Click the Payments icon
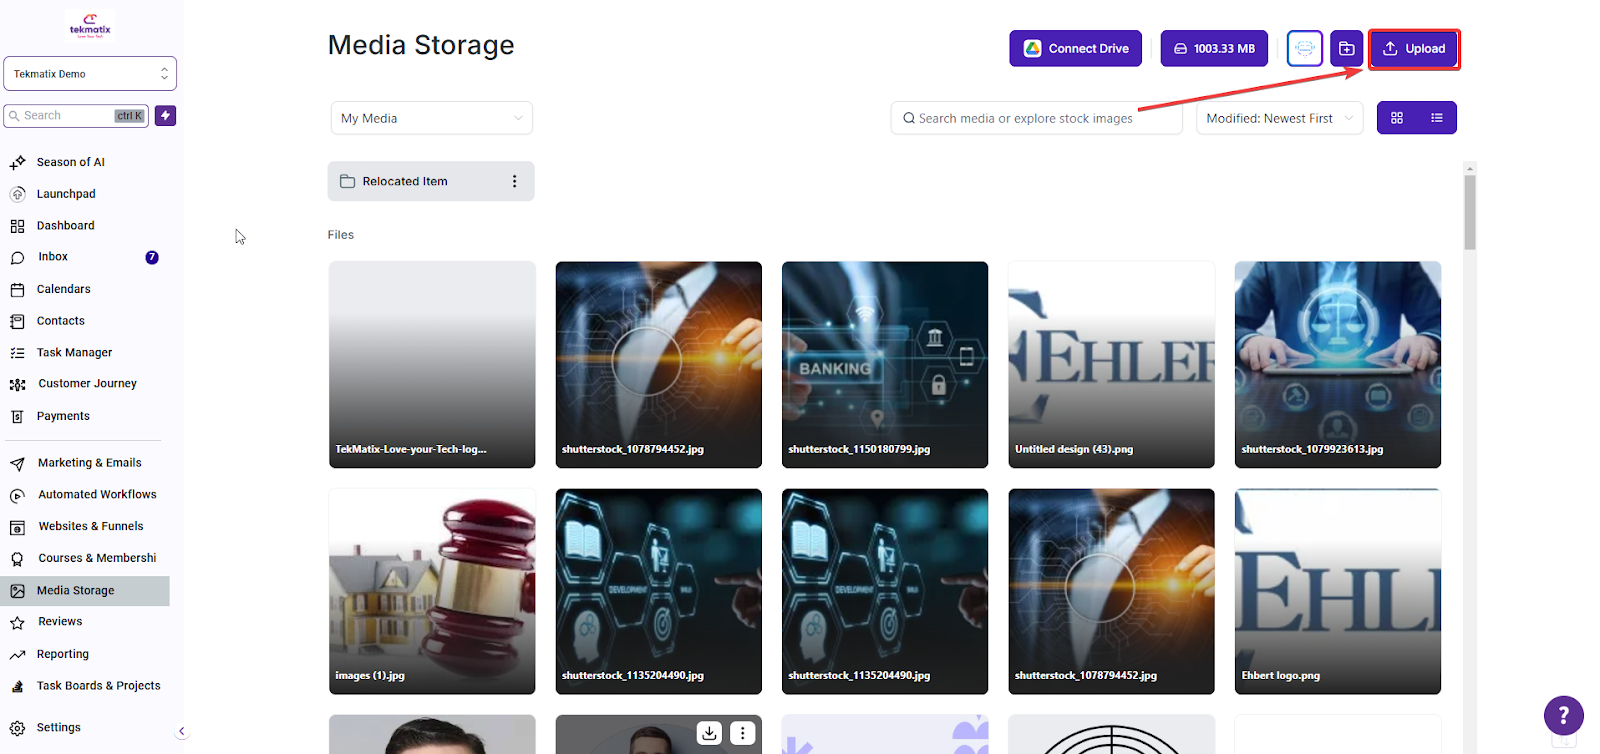 17,417
